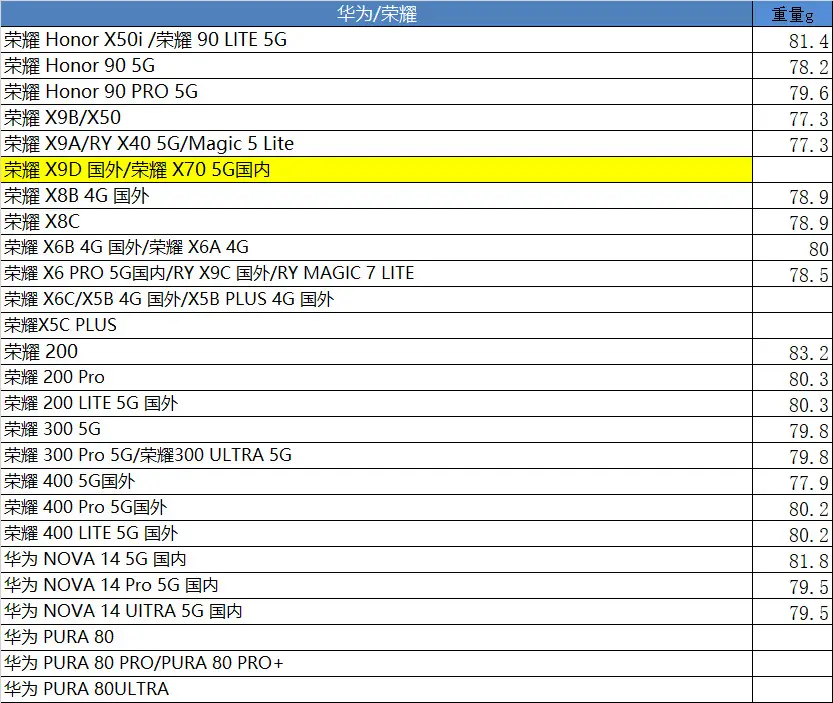Select the weight value 83.2

coord(808,353)
